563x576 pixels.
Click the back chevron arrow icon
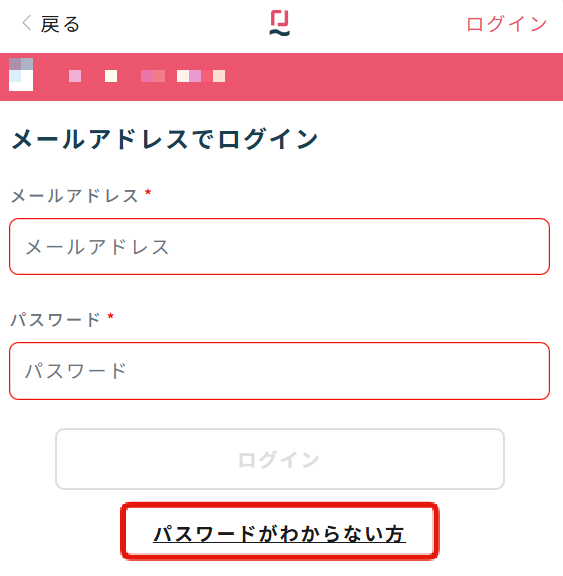26,24
